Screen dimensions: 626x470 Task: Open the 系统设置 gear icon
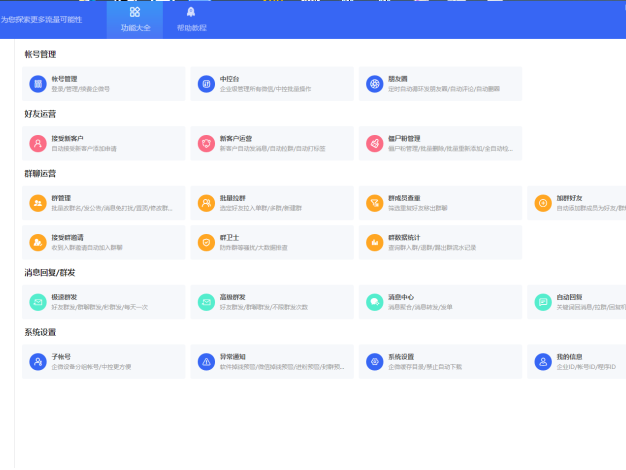point(374,360)
